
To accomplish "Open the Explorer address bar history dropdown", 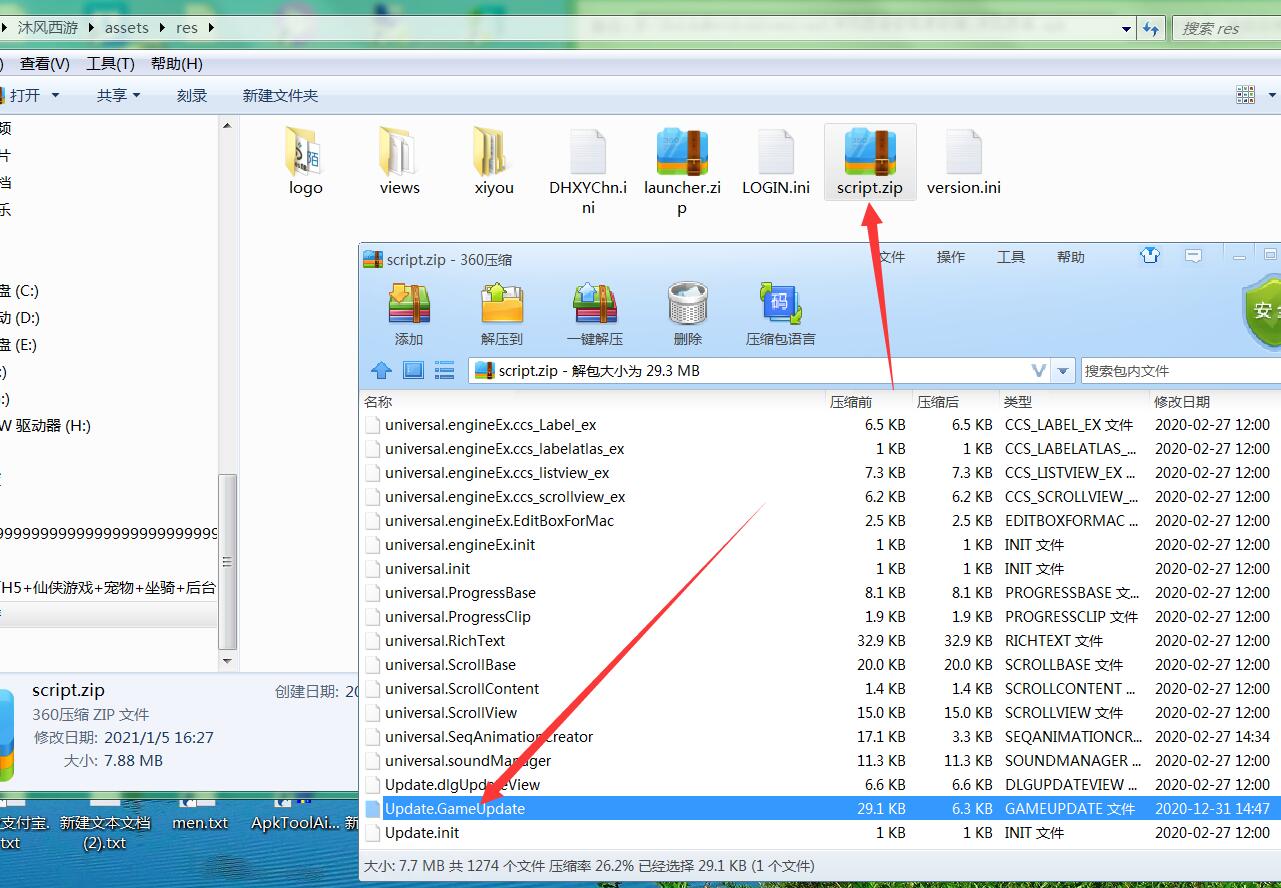I will (x=1127, y=29).
